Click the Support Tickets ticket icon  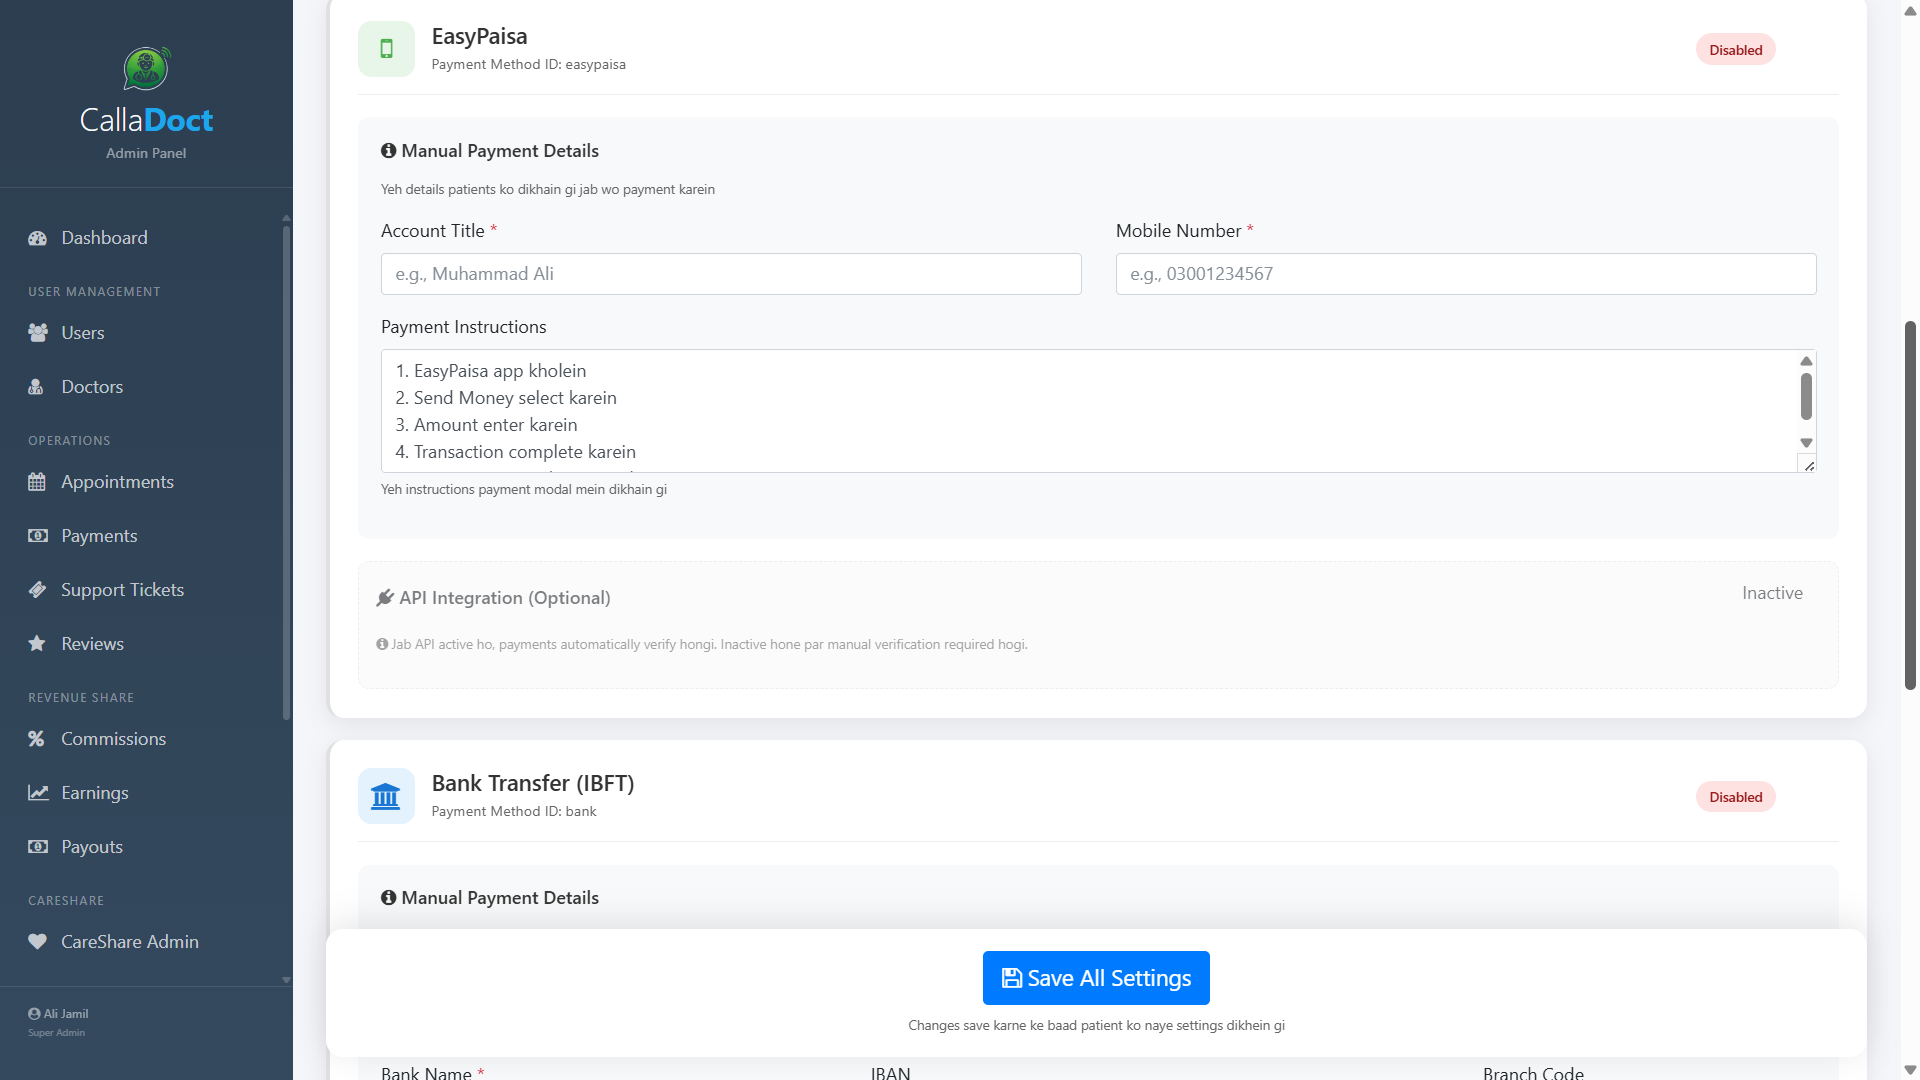[x=38, y=590]
